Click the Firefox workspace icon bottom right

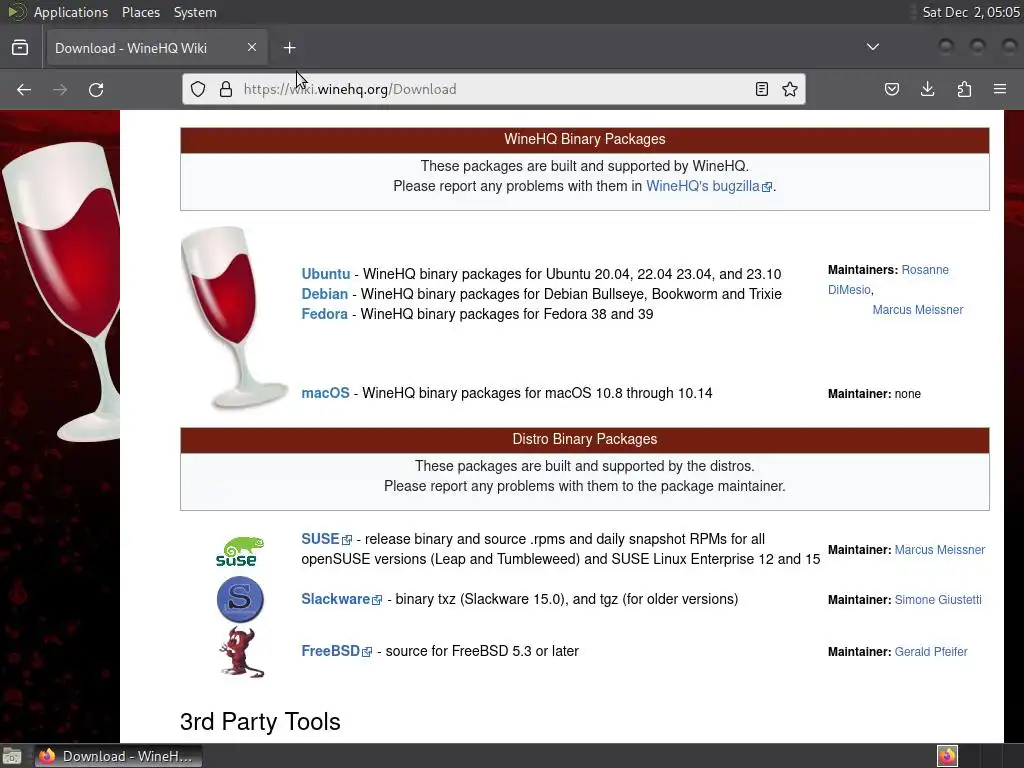947,756
